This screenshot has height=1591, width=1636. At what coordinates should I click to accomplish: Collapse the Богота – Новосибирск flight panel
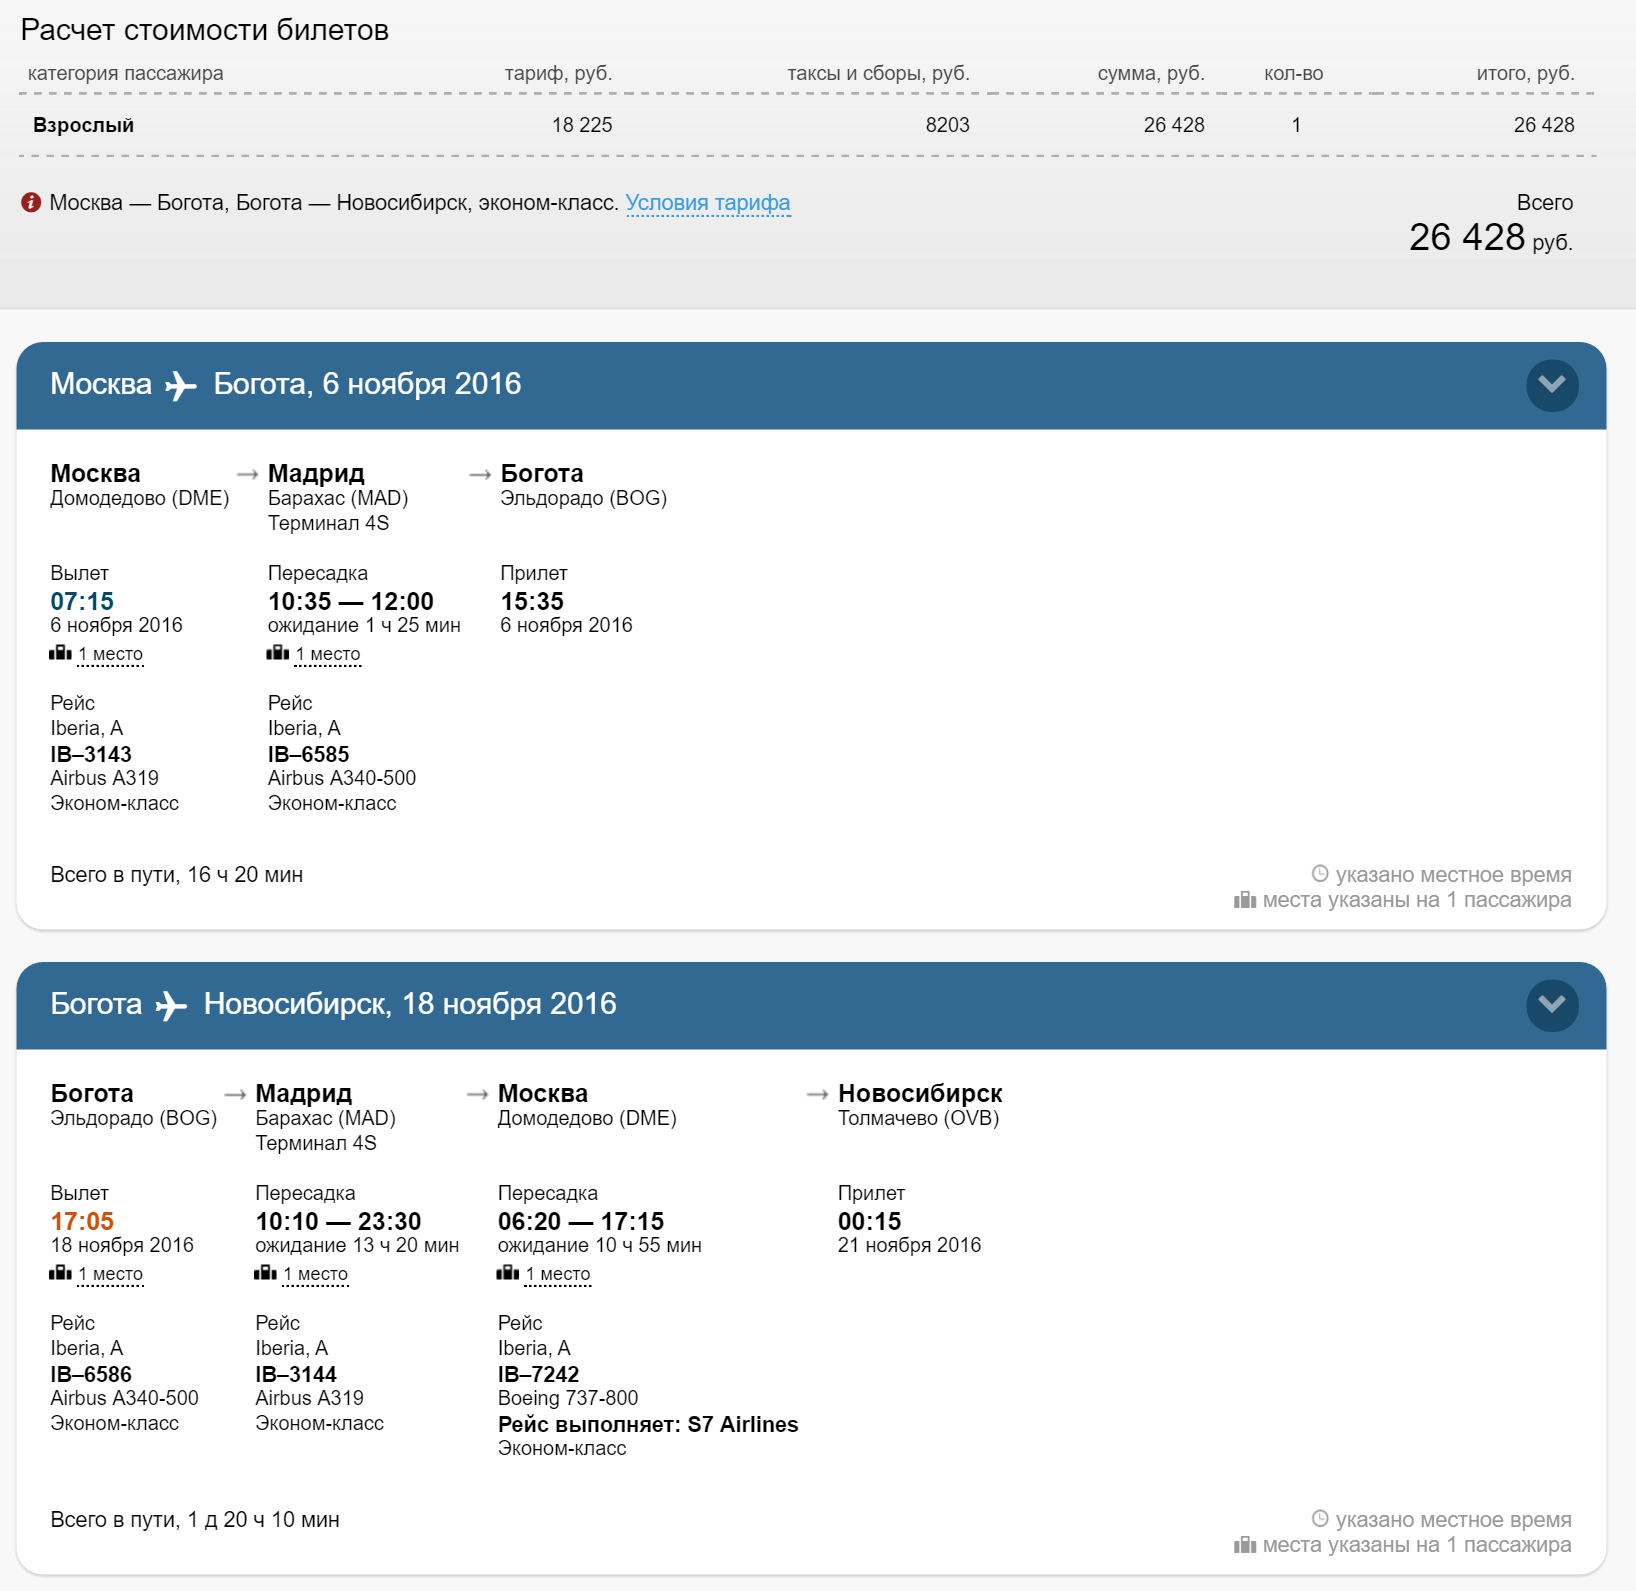1552,1005
